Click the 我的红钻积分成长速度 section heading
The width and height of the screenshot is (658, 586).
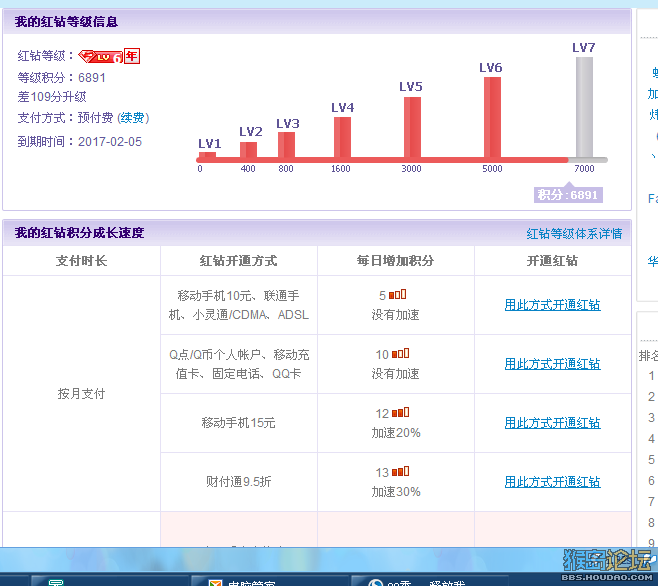pos(79,233)
